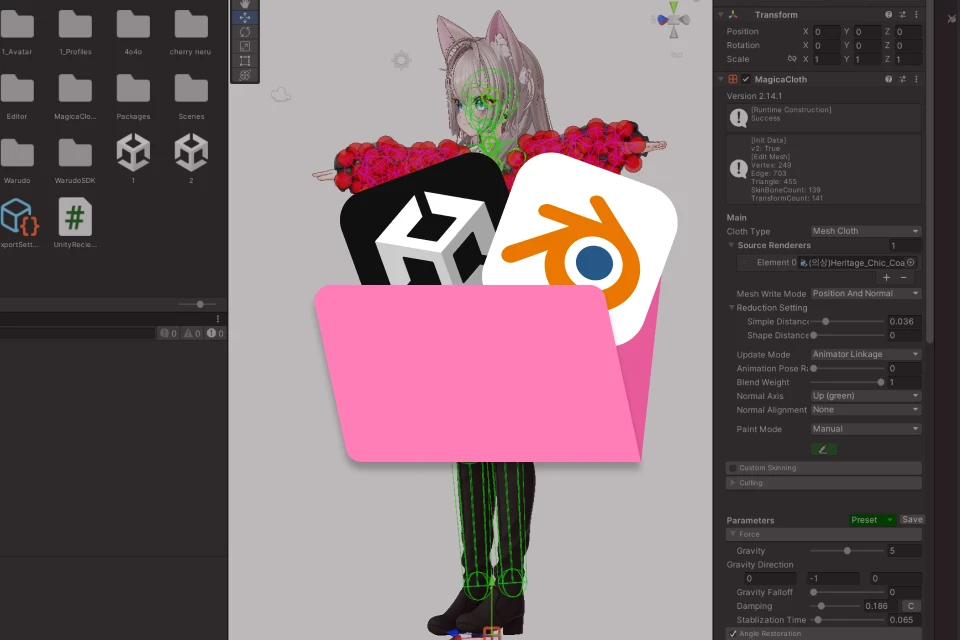Open the 1_Avatar folder

tap(17, 32)
